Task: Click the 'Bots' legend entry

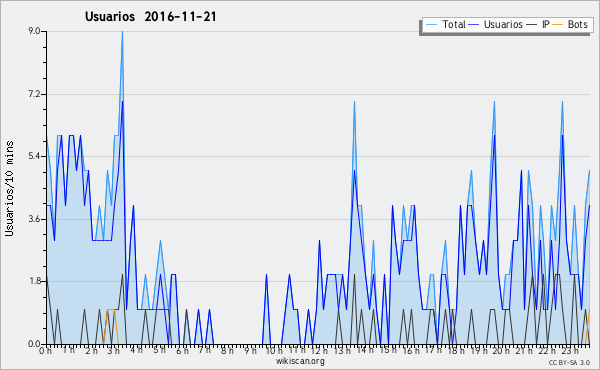Action: point(570,24)
